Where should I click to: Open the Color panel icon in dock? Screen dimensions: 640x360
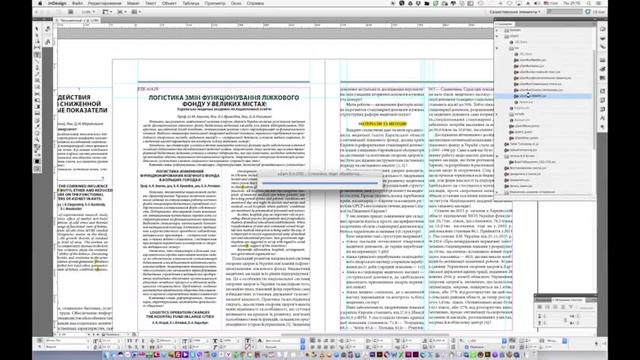pos(602,69)
